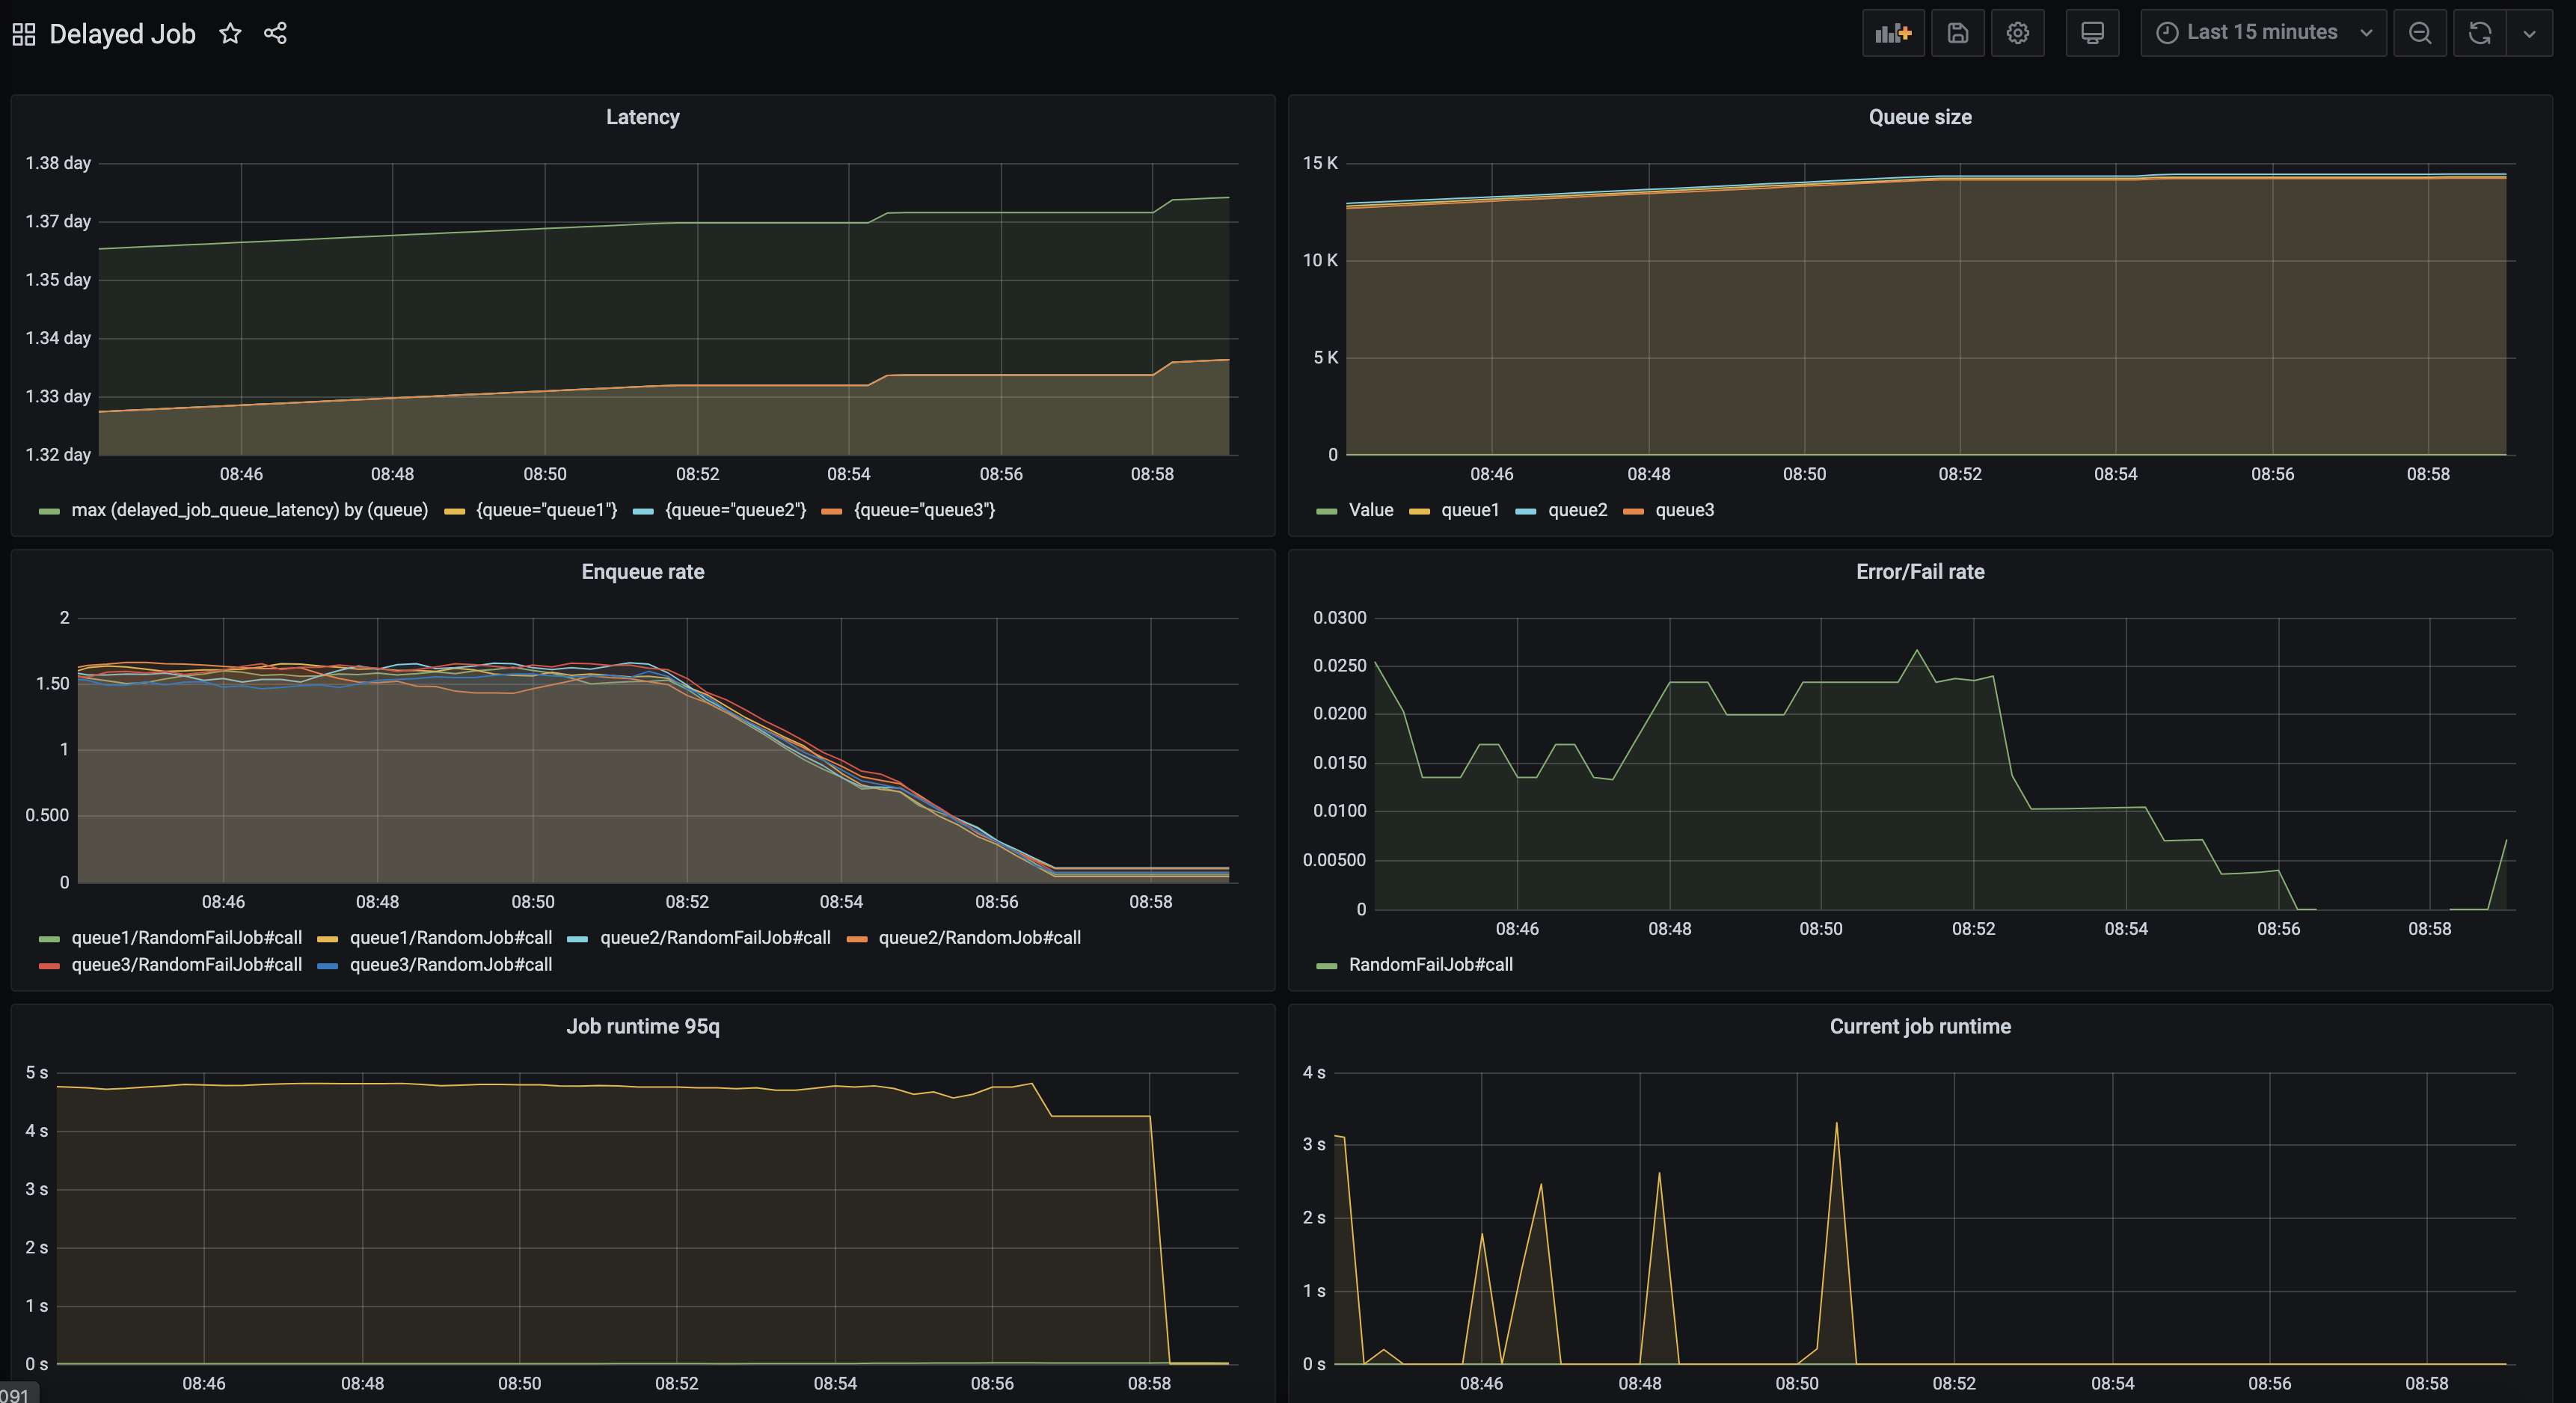Open the Error/Fail rate panel title menu
The image size is (2576, 1403).
[x=1919, y=572]
